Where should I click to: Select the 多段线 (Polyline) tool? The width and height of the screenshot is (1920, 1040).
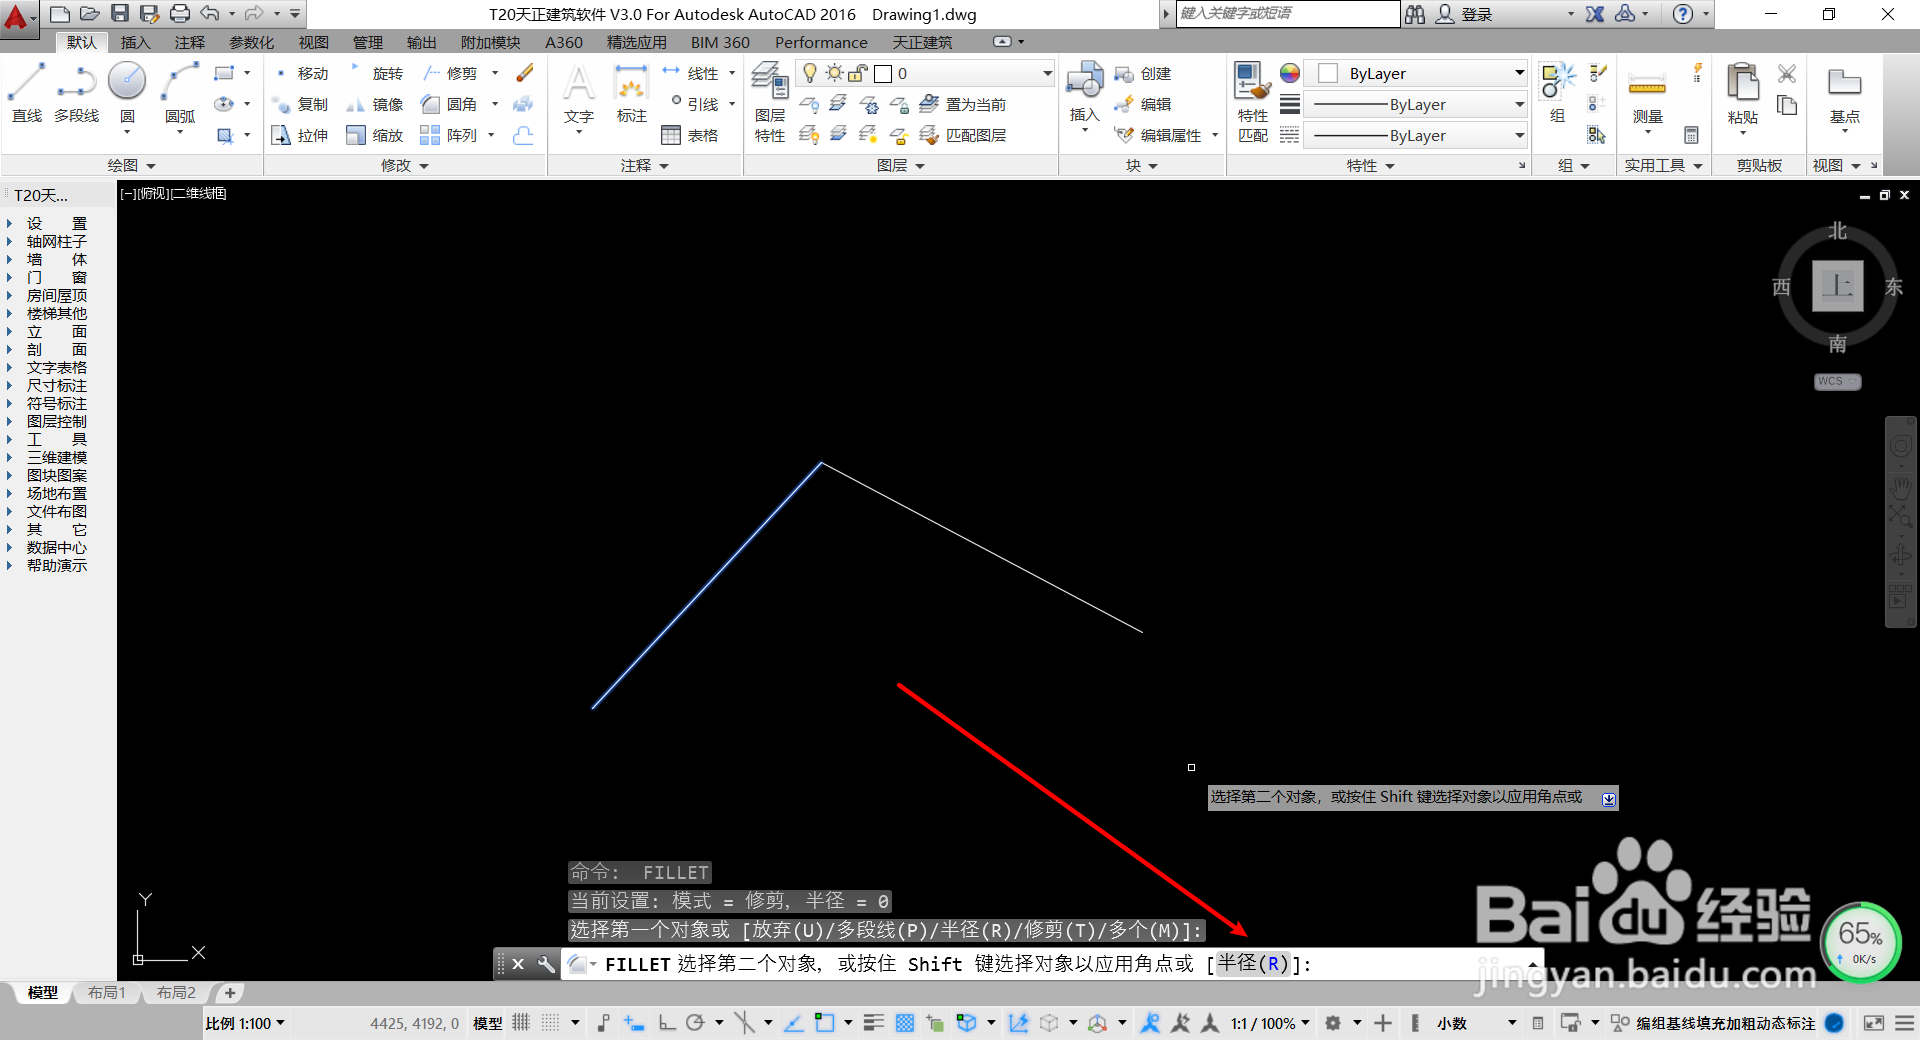click(x=76, y=92)
